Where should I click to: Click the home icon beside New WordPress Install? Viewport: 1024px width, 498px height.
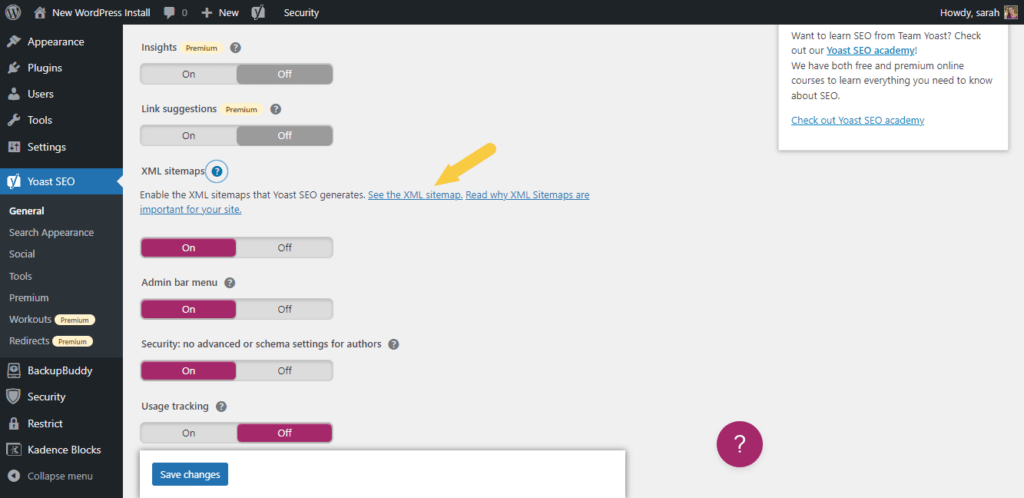tap(40, 12)
